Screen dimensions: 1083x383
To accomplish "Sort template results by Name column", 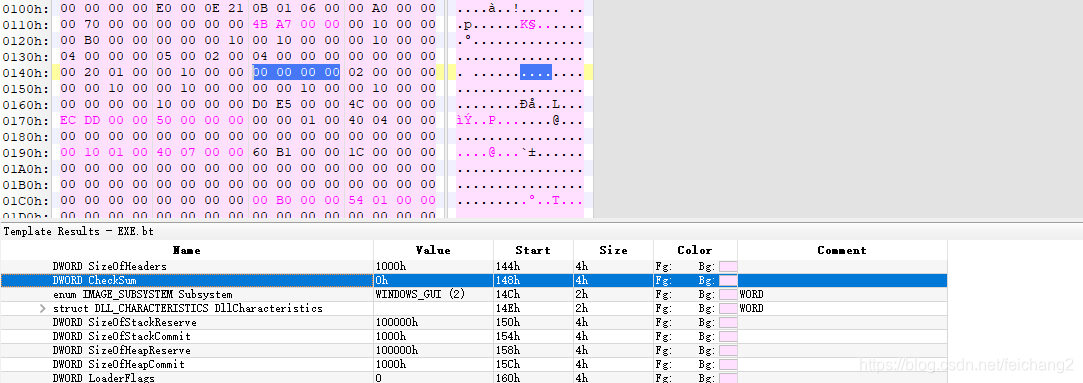I will [186, 251].
